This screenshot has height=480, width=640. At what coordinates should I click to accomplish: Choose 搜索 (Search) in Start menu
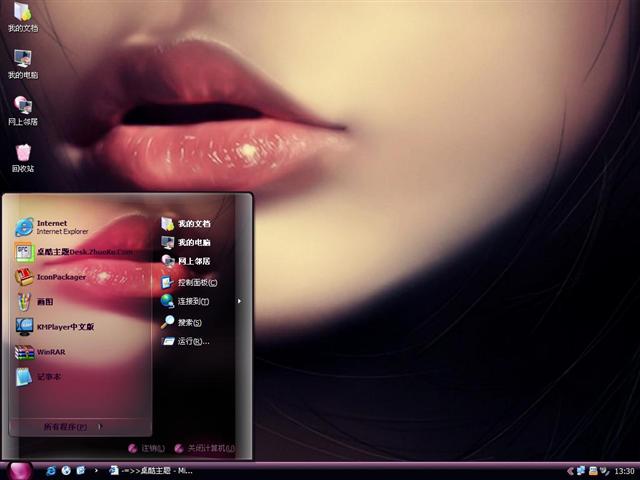pyautogui.click(x=189, y=322)
